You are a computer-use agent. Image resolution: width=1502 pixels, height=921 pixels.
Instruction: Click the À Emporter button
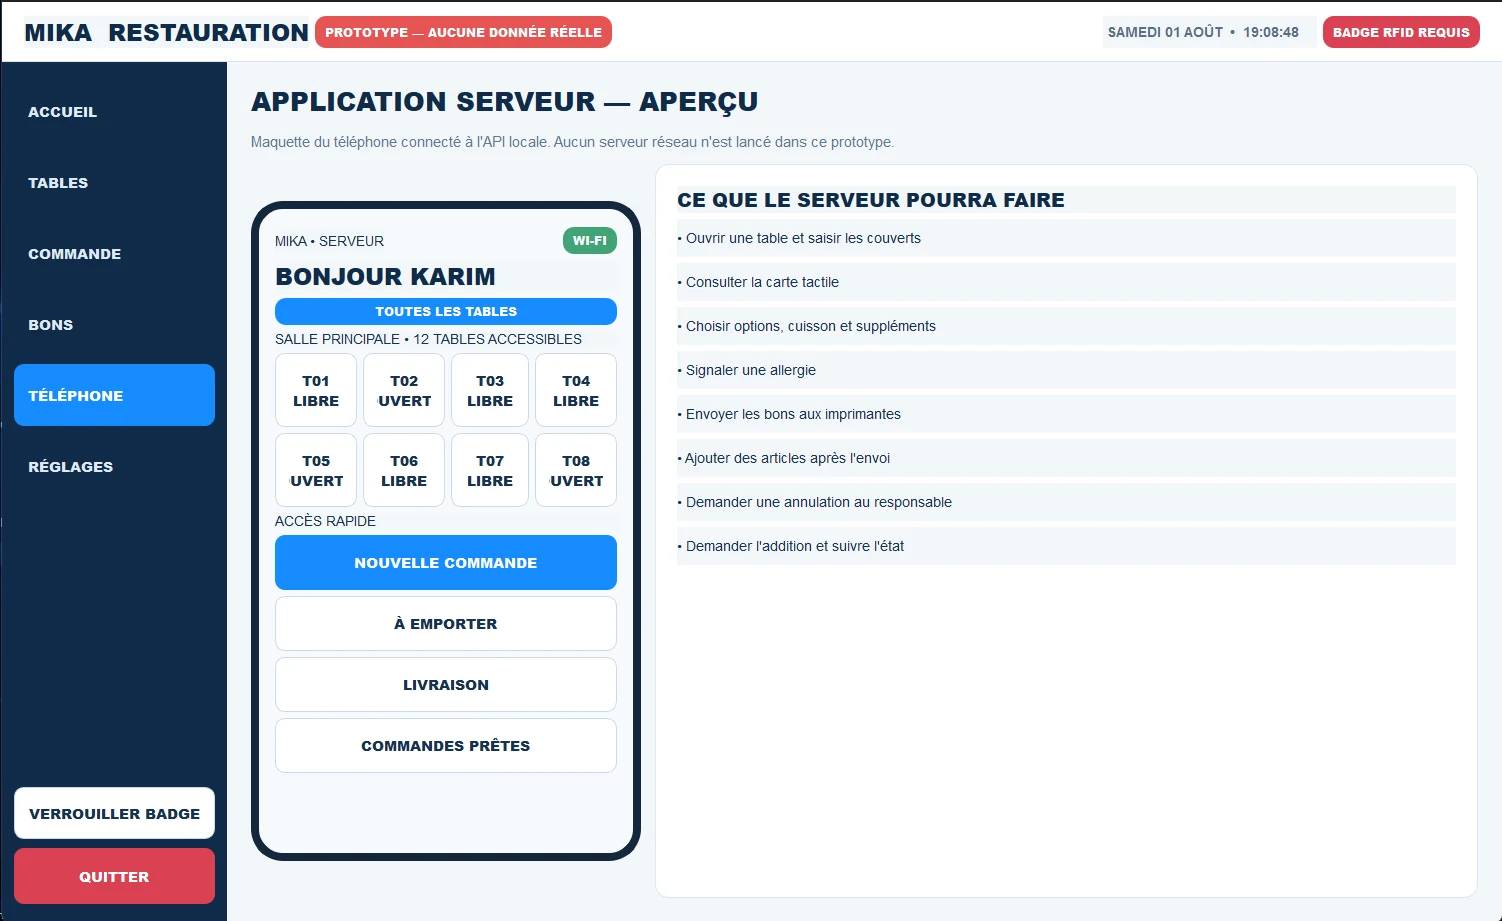[446, 623]
